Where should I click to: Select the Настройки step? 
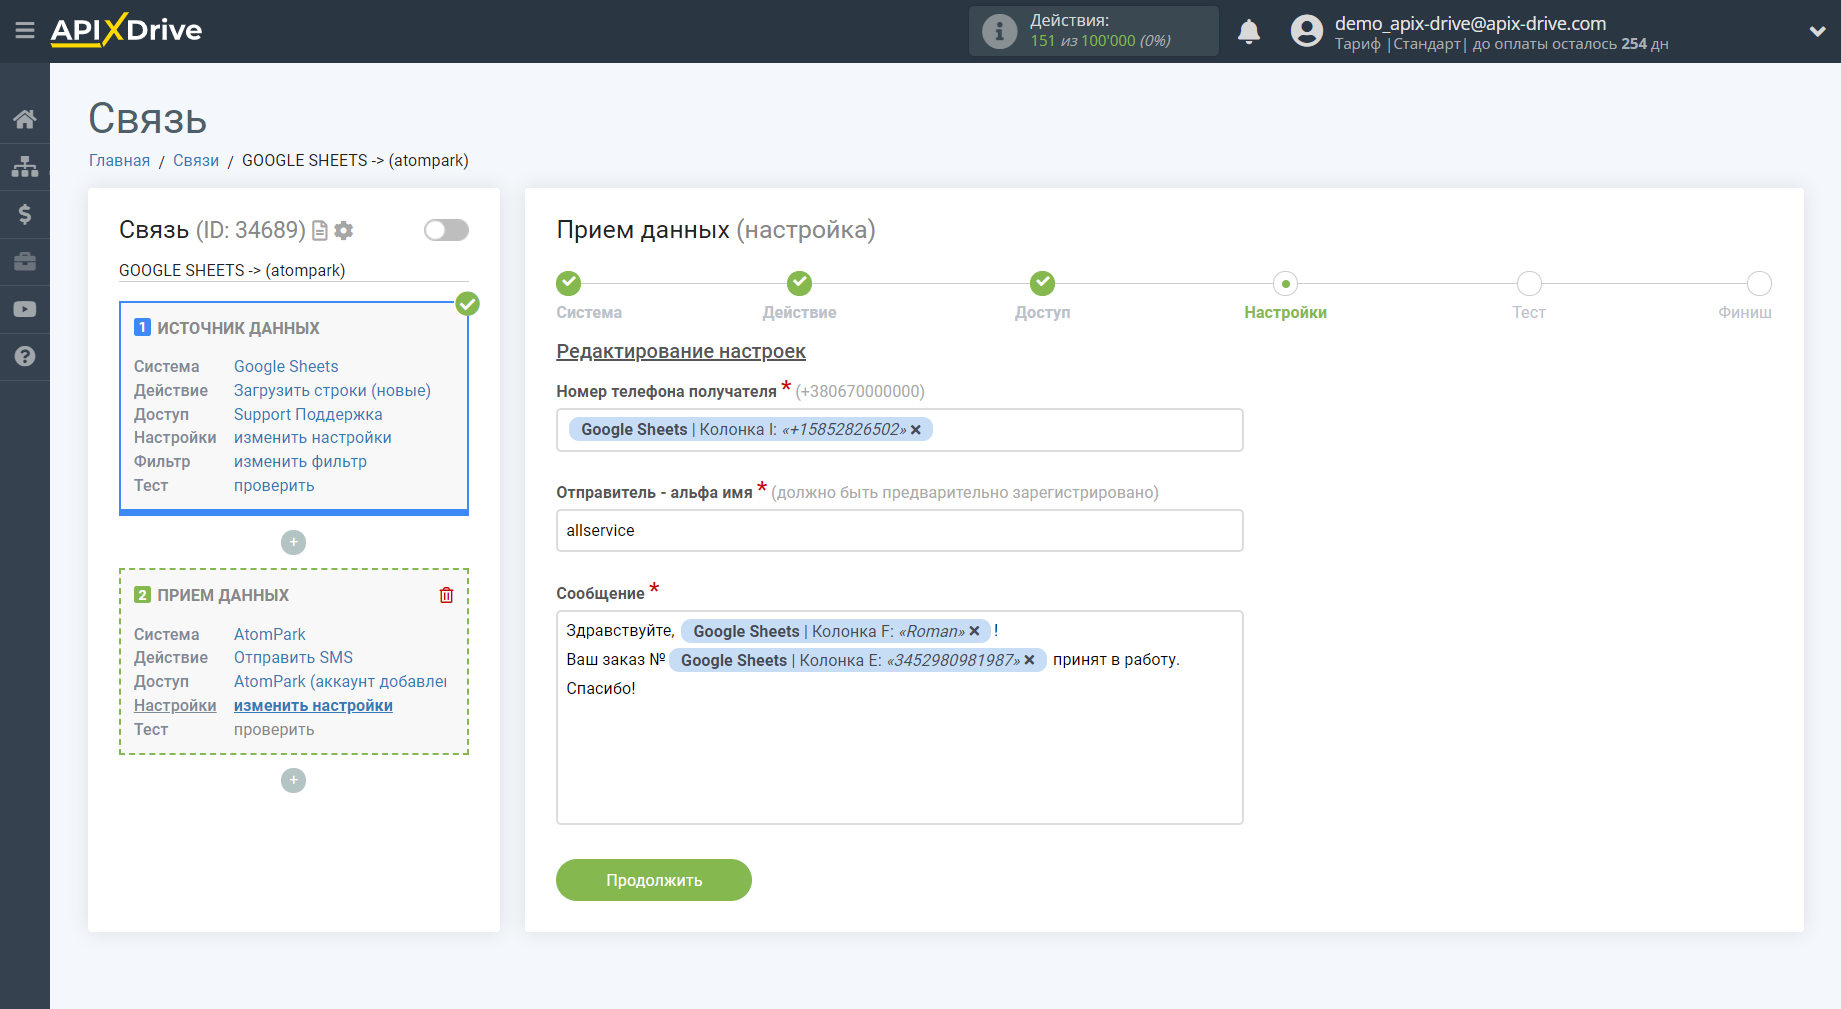[1285, 284]
